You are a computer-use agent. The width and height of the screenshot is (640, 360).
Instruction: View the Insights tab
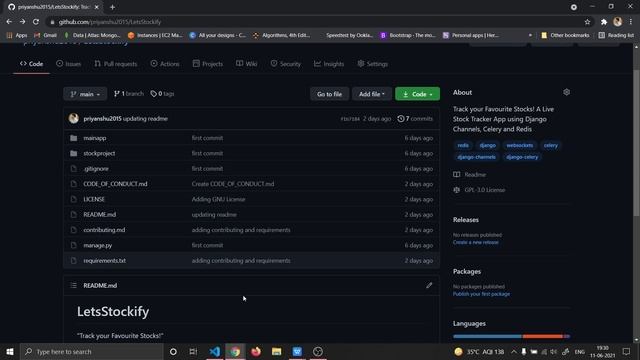click(329, 64)
